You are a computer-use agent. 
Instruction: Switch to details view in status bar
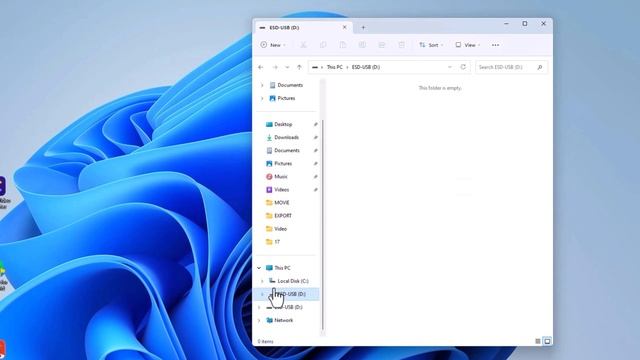point(538,341)
